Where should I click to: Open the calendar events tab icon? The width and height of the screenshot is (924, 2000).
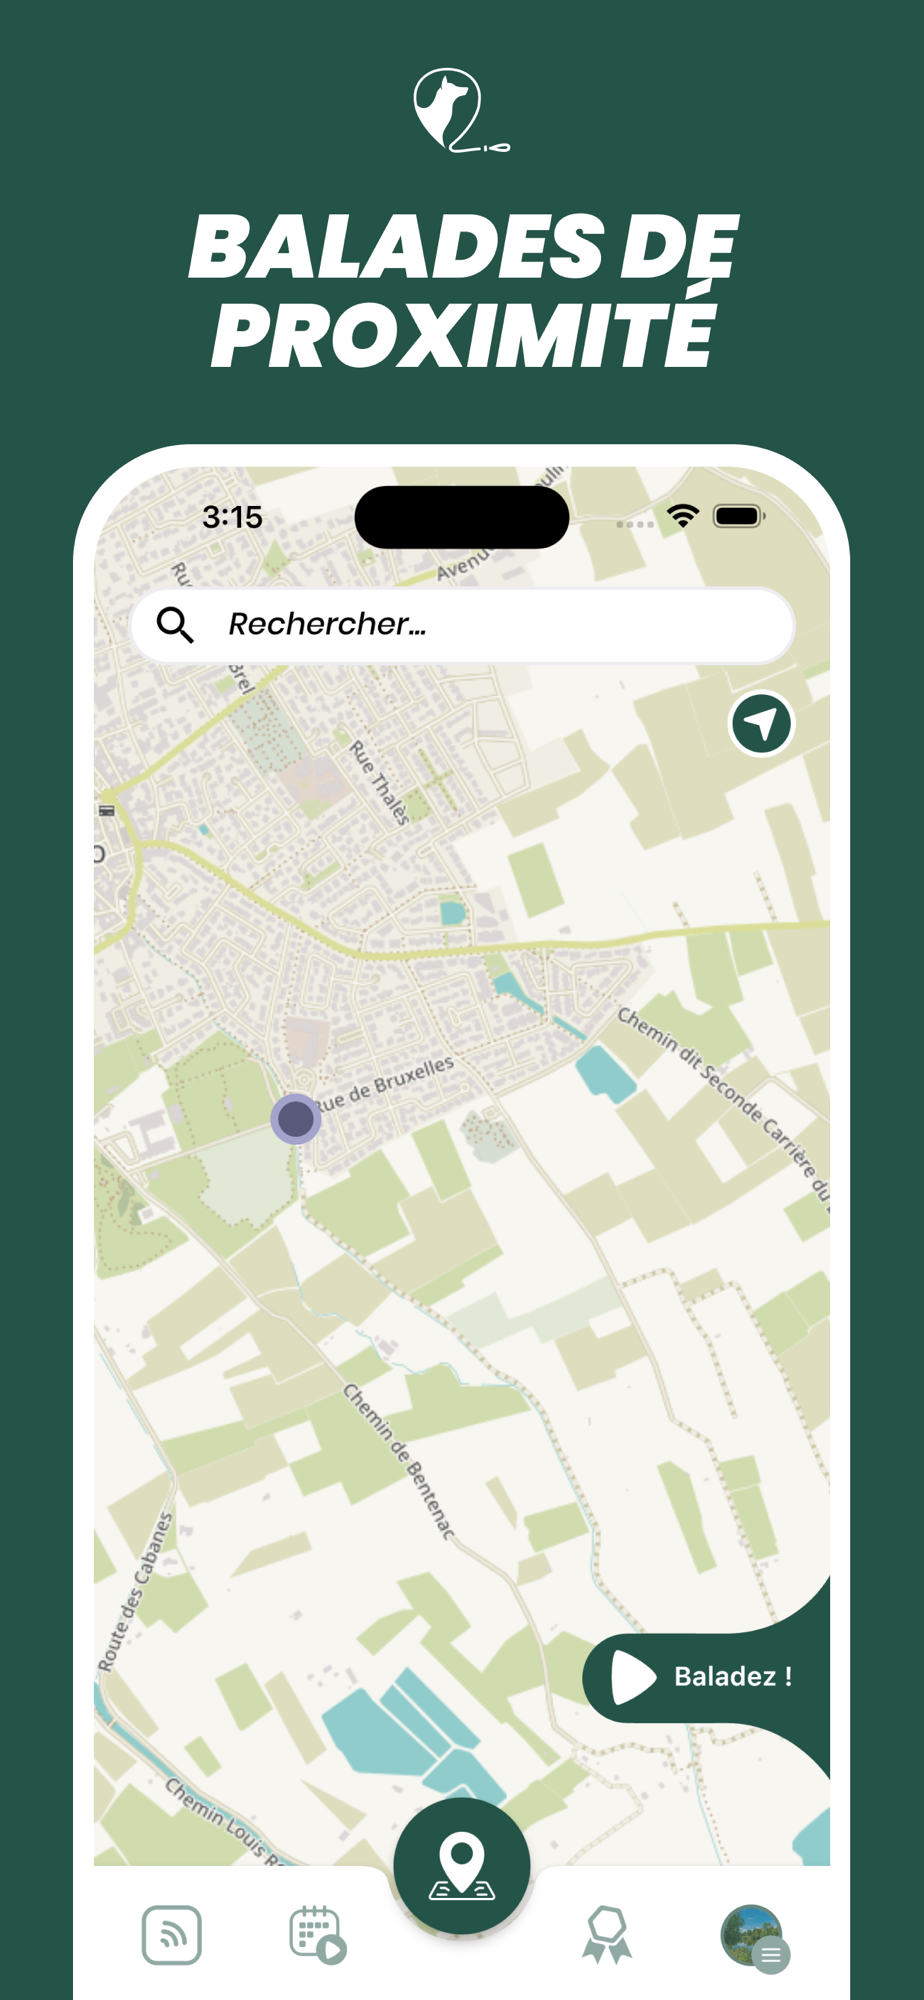(317, 1935)
